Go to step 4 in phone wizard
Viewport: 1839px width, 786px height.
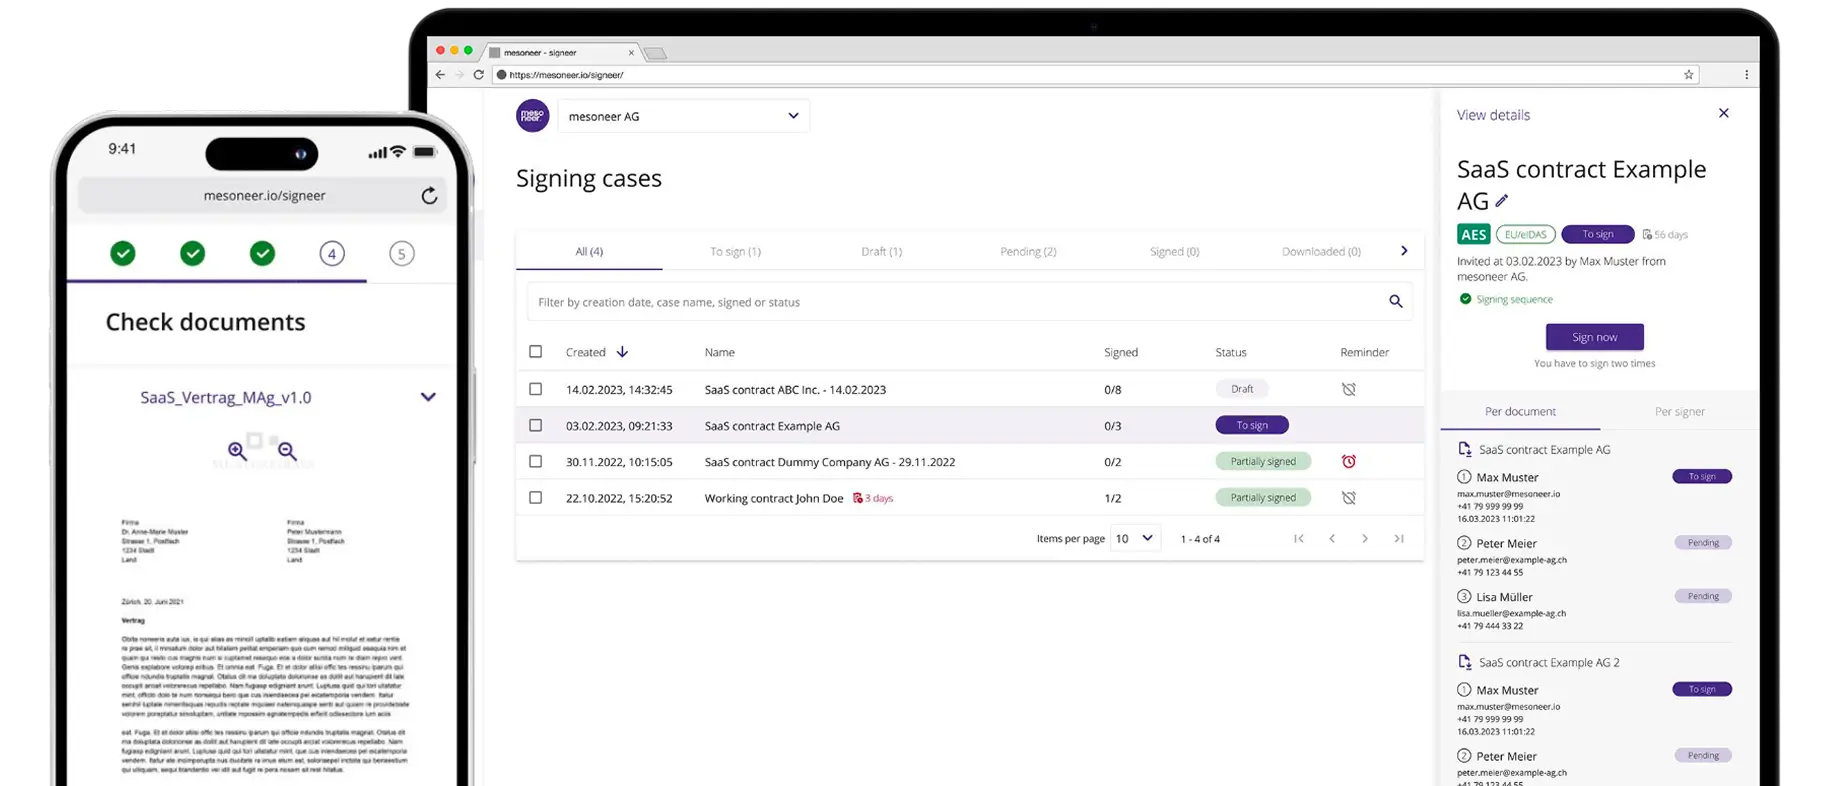point(332,253)
